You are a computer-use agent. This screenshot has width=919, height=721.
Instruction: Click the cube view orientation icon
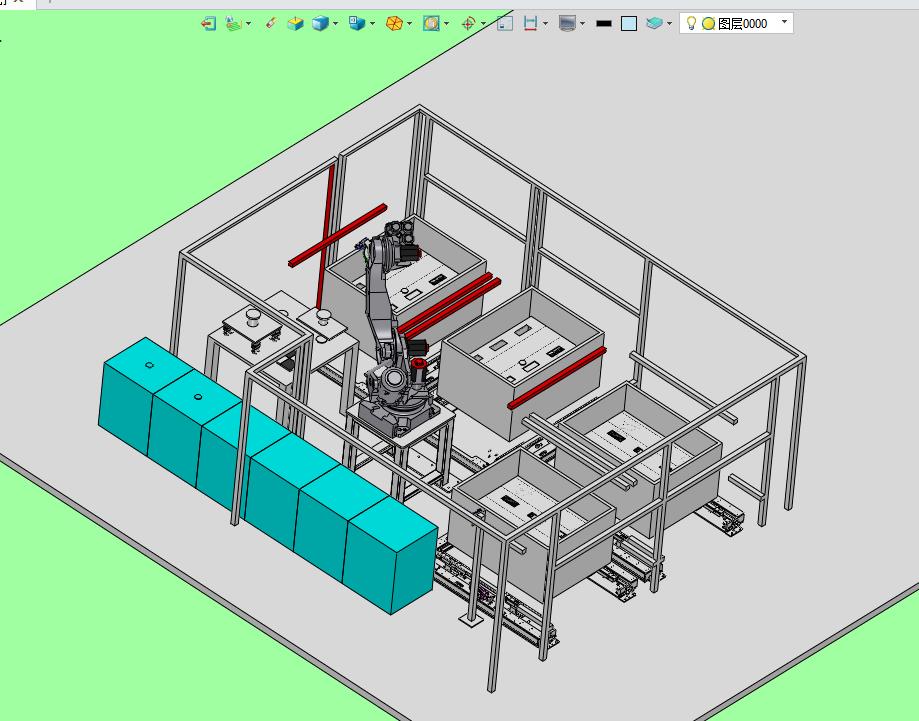[x=356, y=23]
